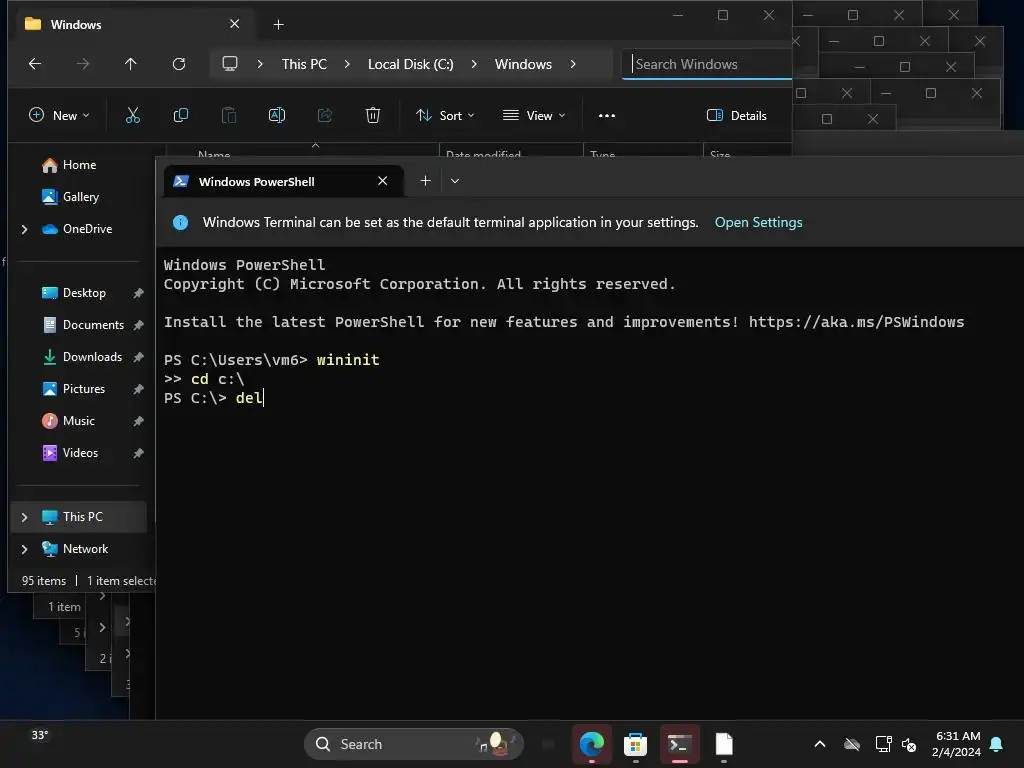Click the Open Settings link in Terminal
Screen dimensions: 1024x768
758,222
